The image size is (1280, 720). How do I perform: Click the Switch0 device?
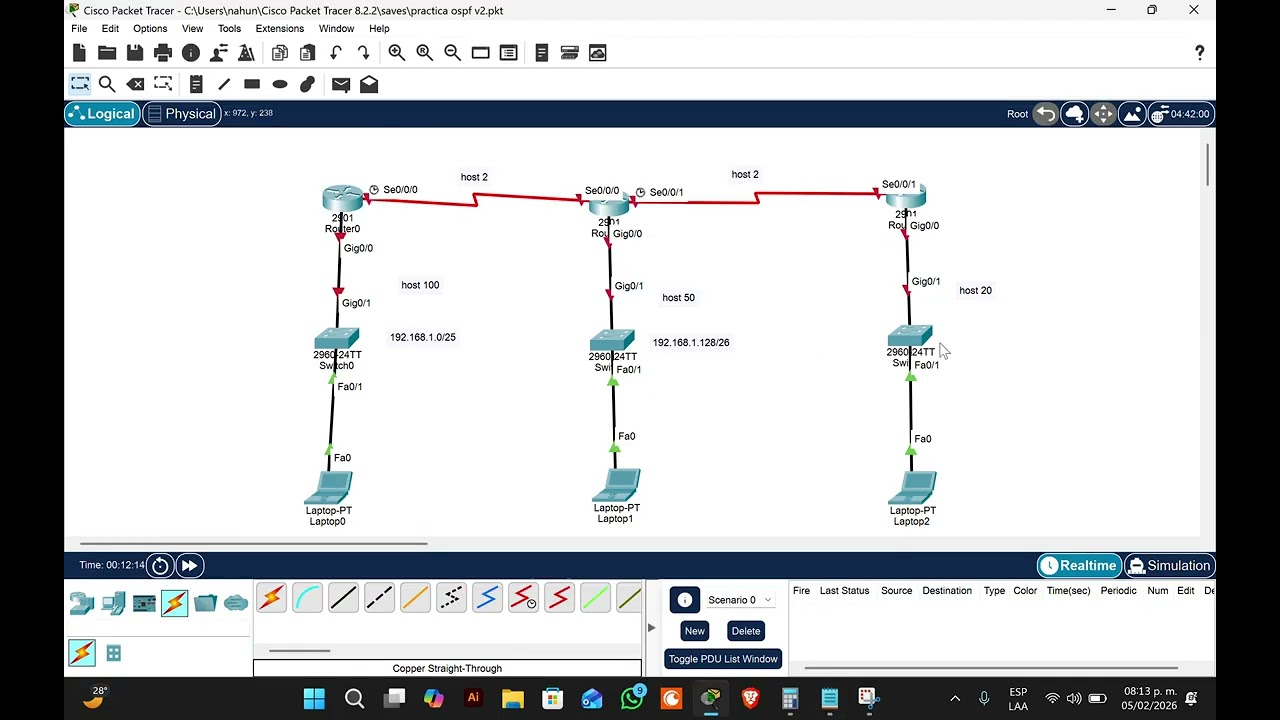[337, 338]
